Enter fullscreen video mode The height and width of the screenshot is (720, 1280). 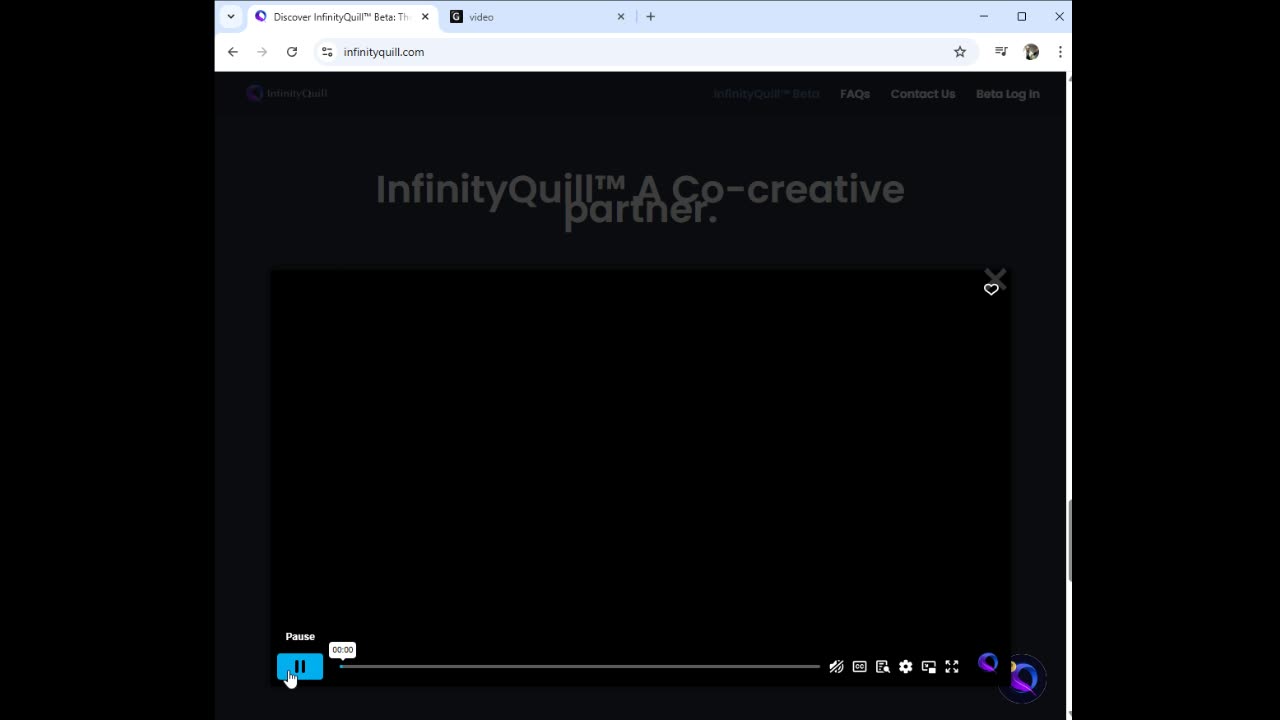pyautogui.click(x=952, y=667)
